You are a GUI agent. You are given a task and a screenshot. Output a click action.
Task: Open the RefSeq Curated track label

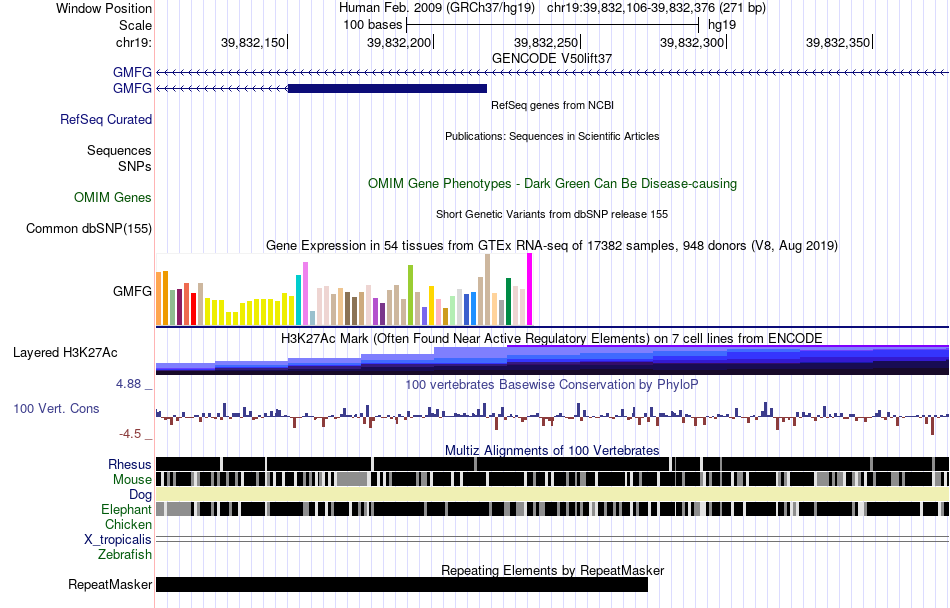click(106, 119)
